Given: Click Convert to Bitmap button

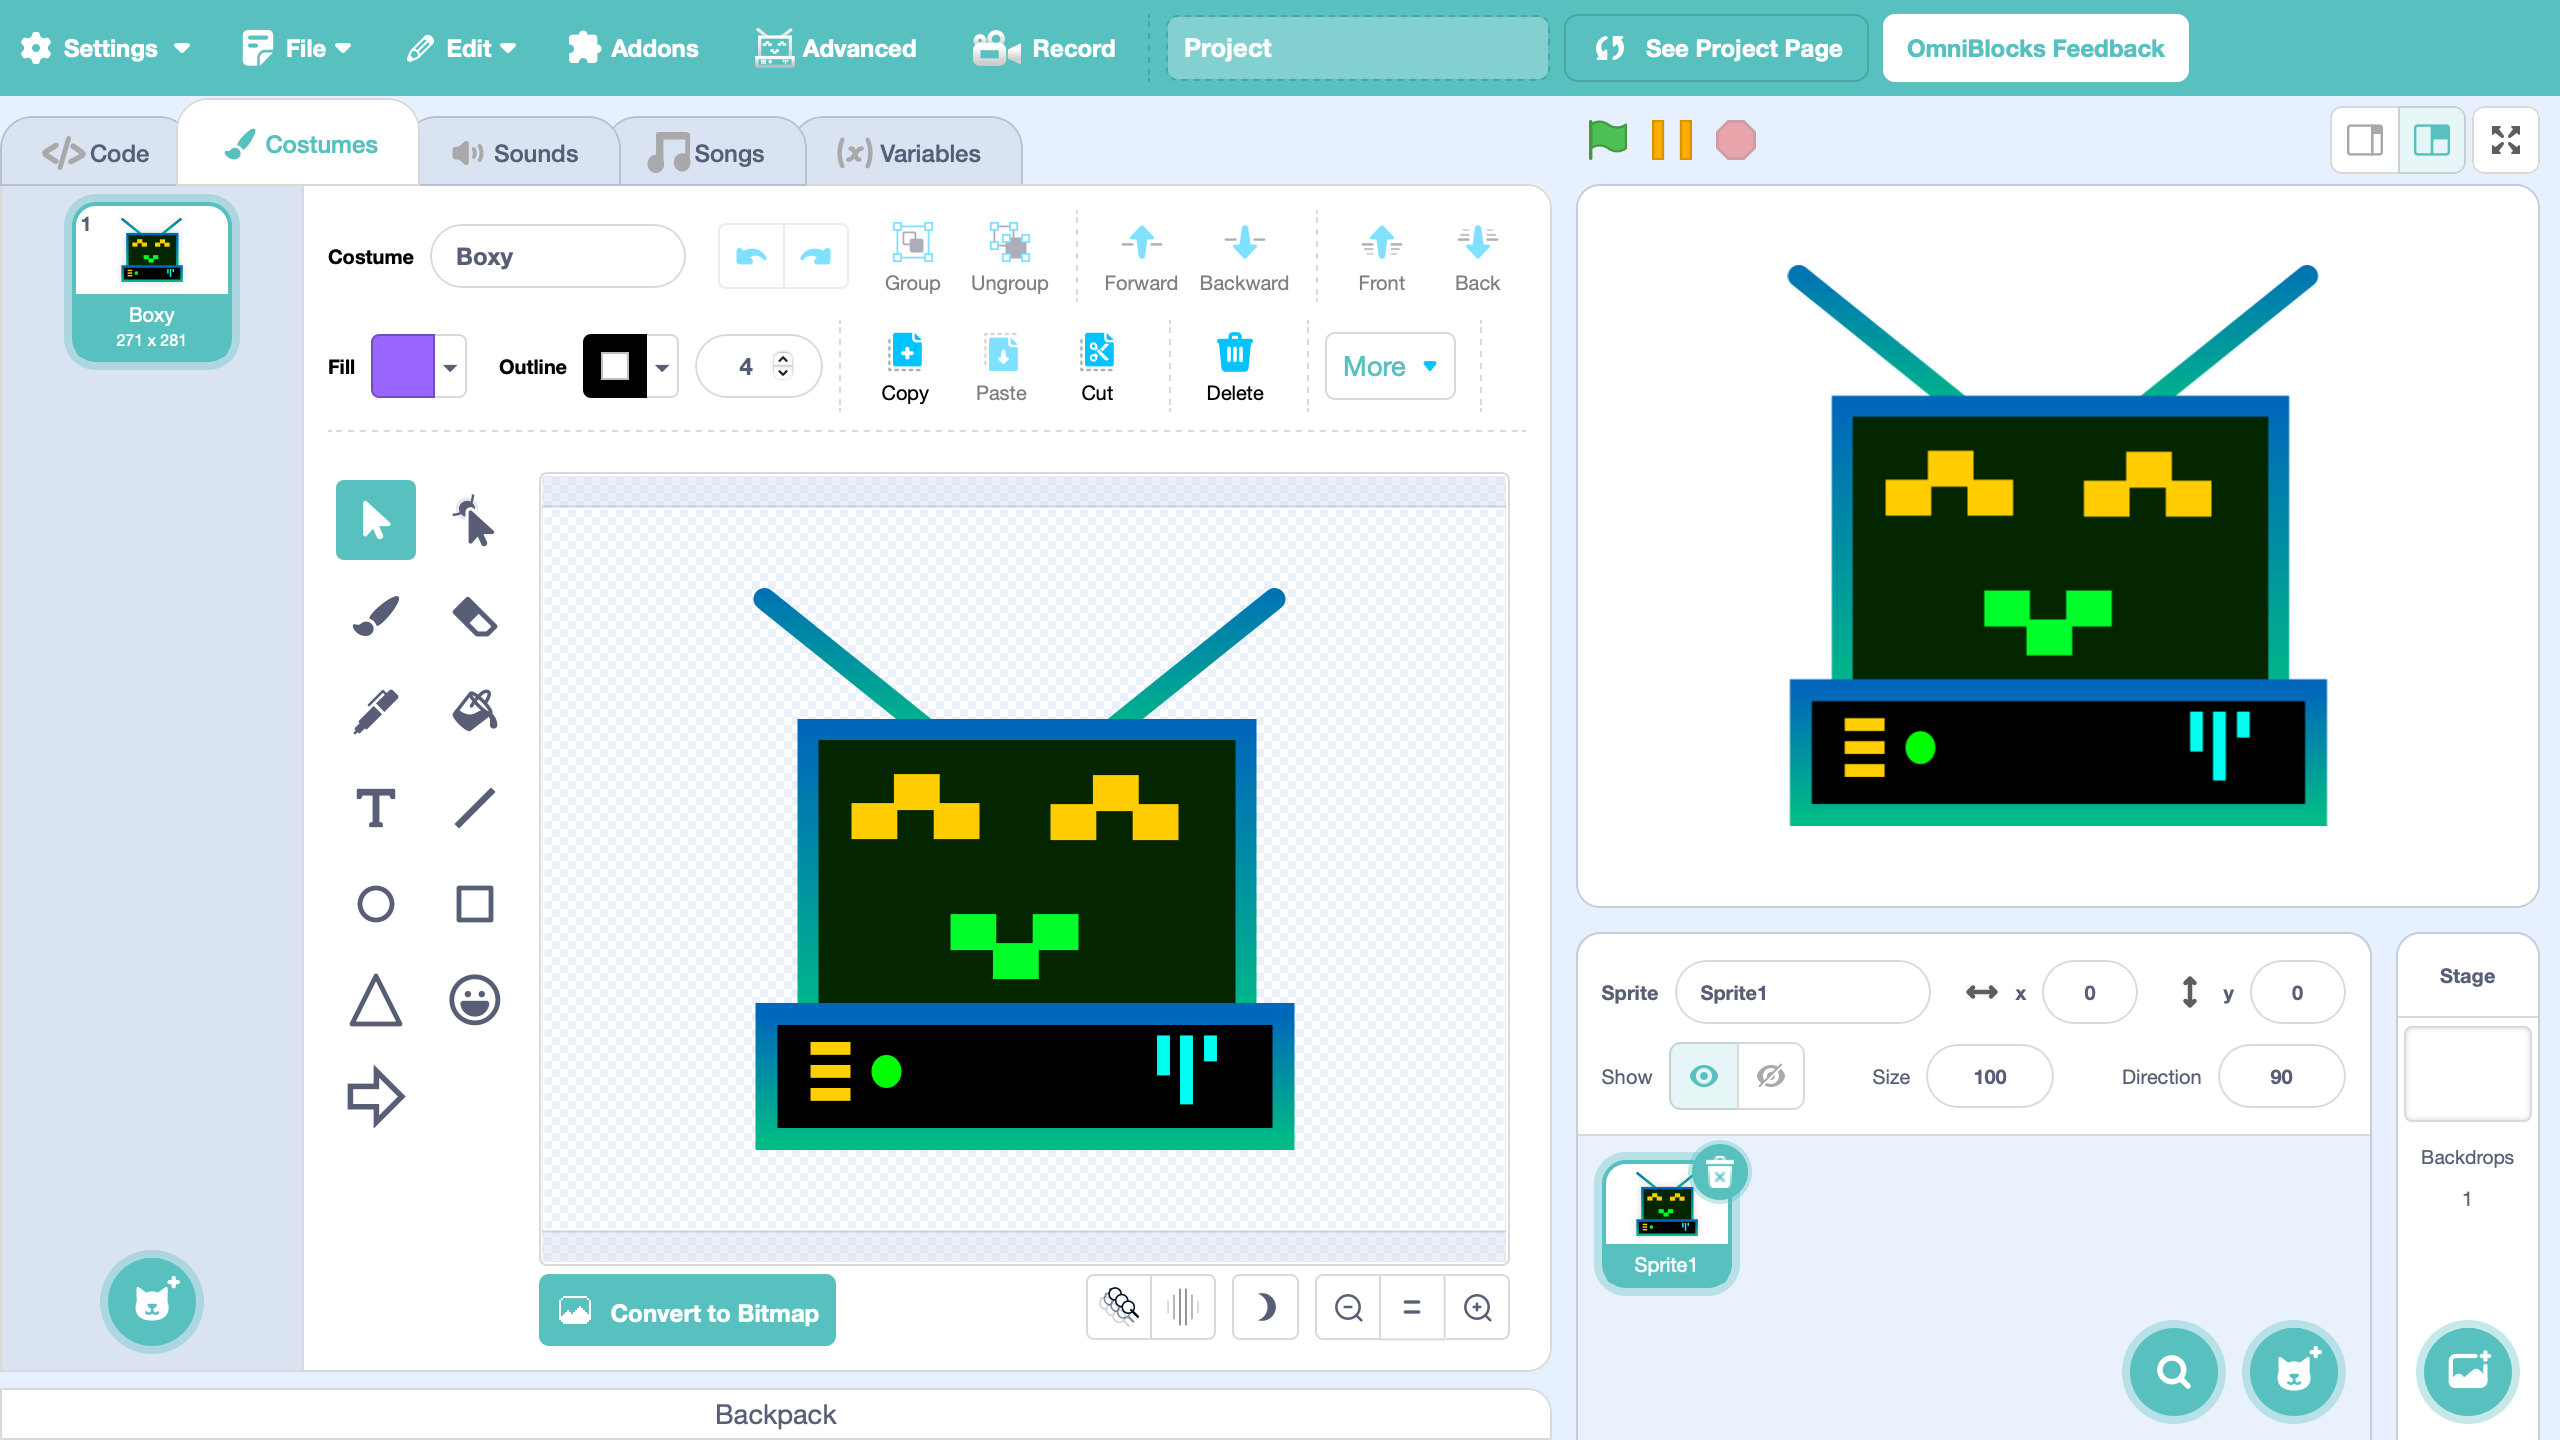Looking at the screenshot, I should click(688, 1311).
